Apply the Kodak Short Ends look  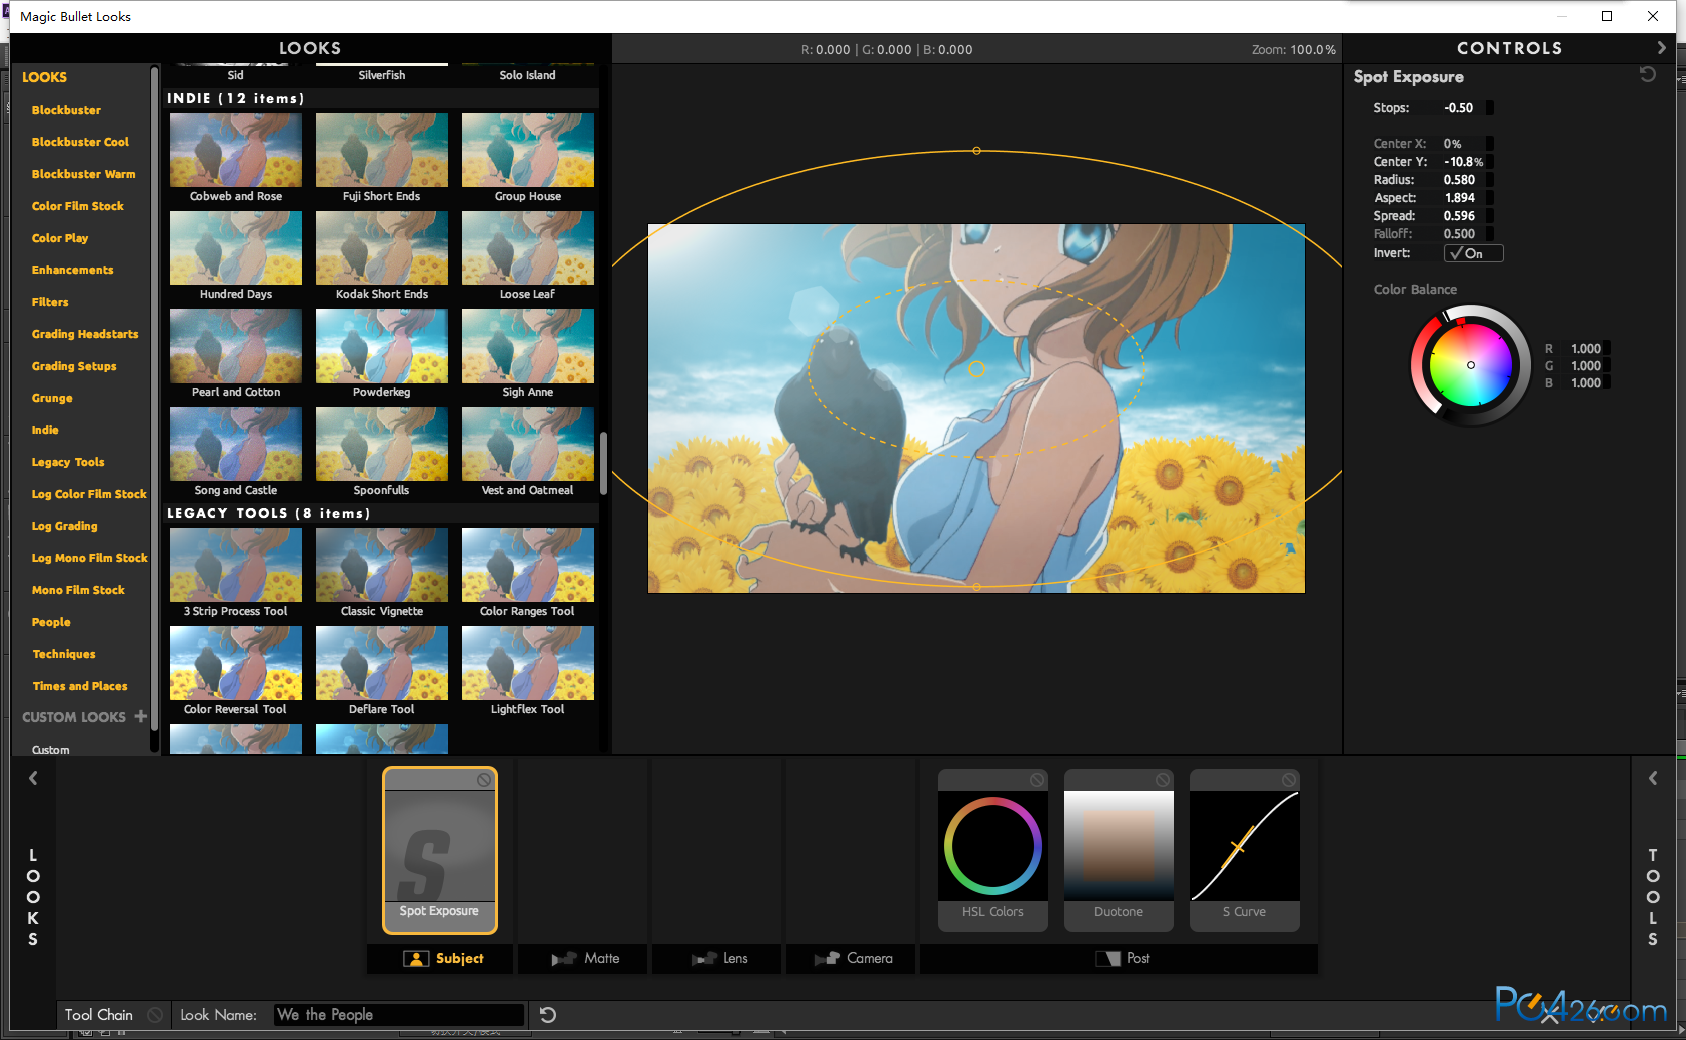382,248
